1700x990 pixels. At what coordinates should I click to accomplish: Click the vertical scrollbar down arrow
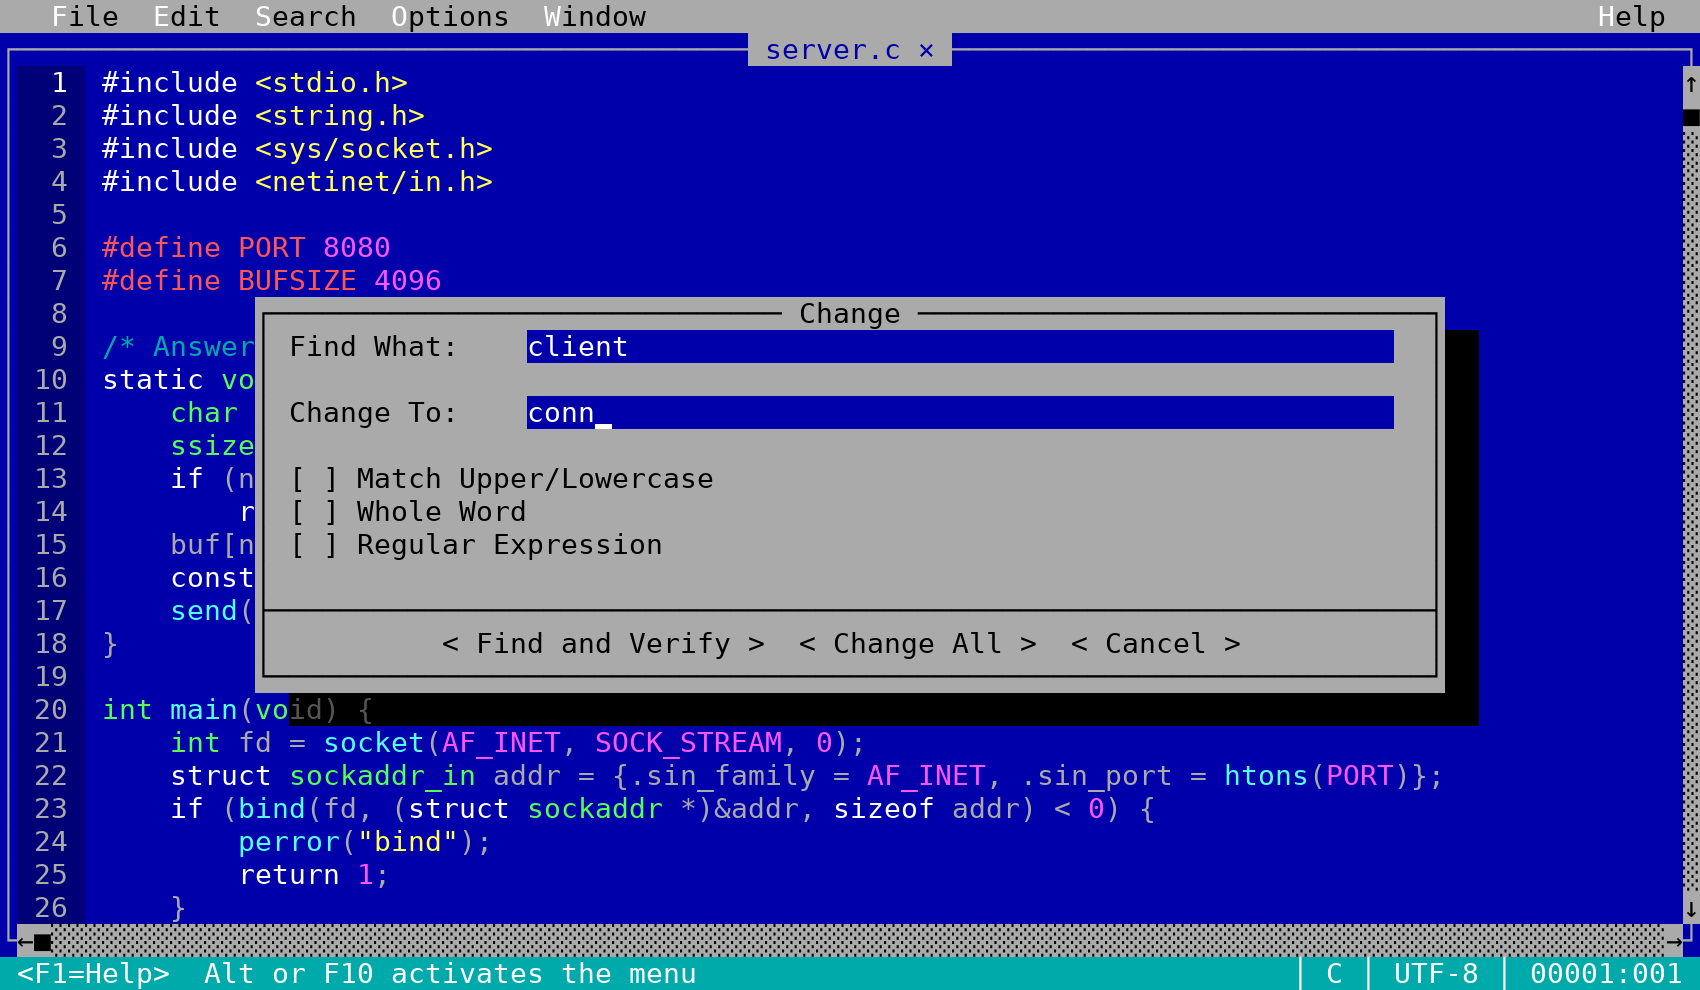point(1691,909)
